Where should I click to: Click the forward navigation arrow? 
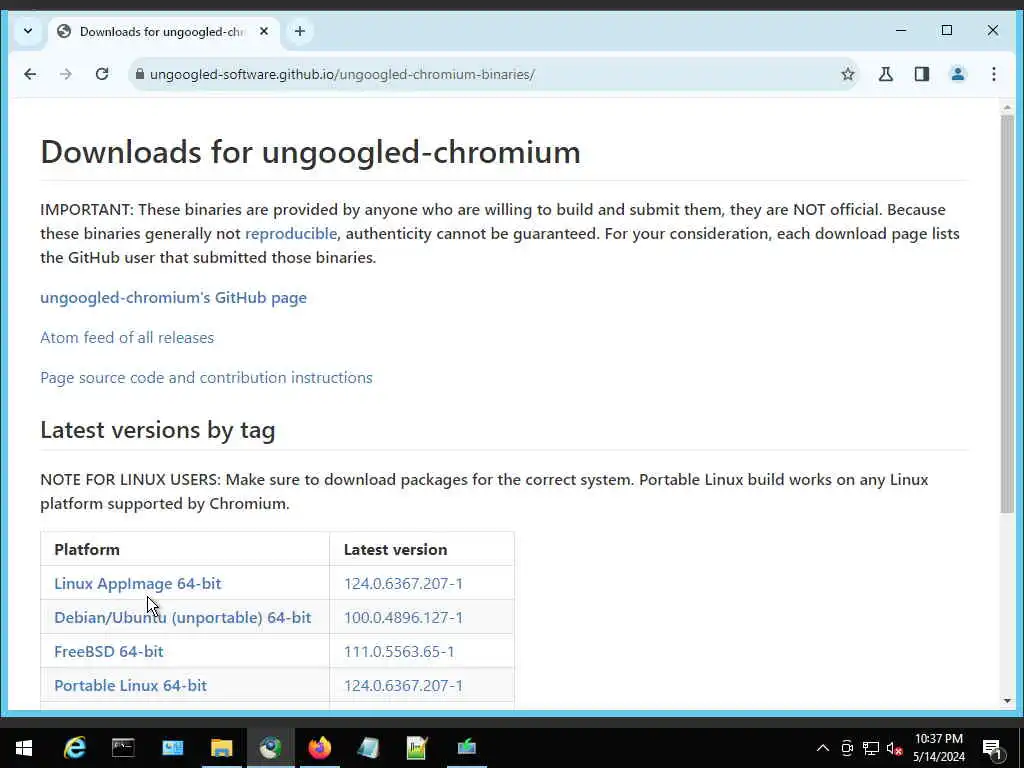[x=65, y=74]
